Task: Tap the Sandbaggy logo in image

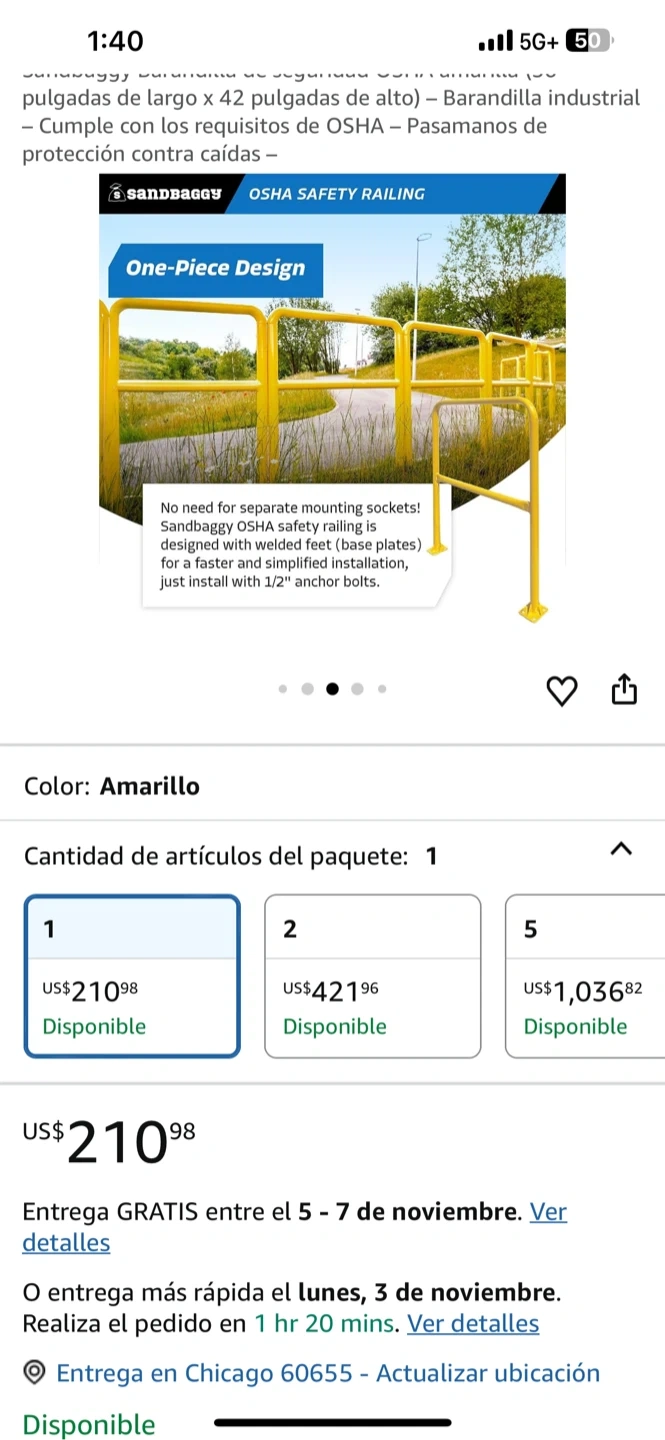Action: coord(167,194)
